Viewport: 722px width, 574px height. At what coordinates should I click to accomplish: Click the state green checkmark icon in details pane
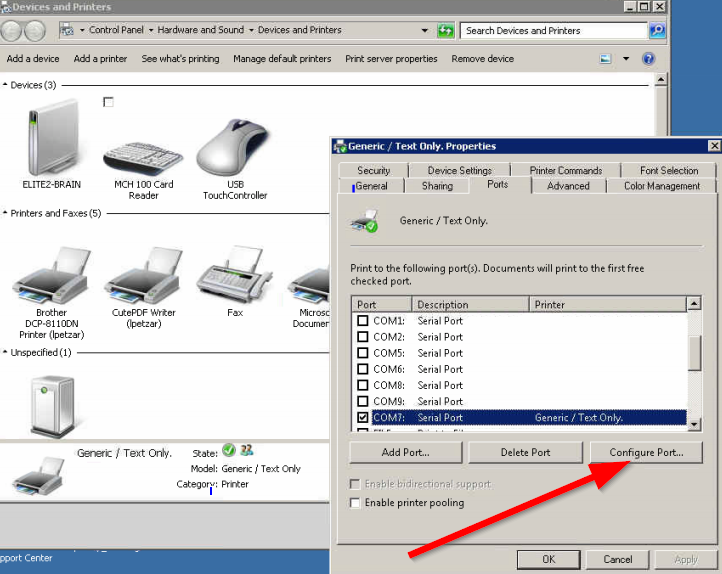pyautogui.click(x=228, y=450)
